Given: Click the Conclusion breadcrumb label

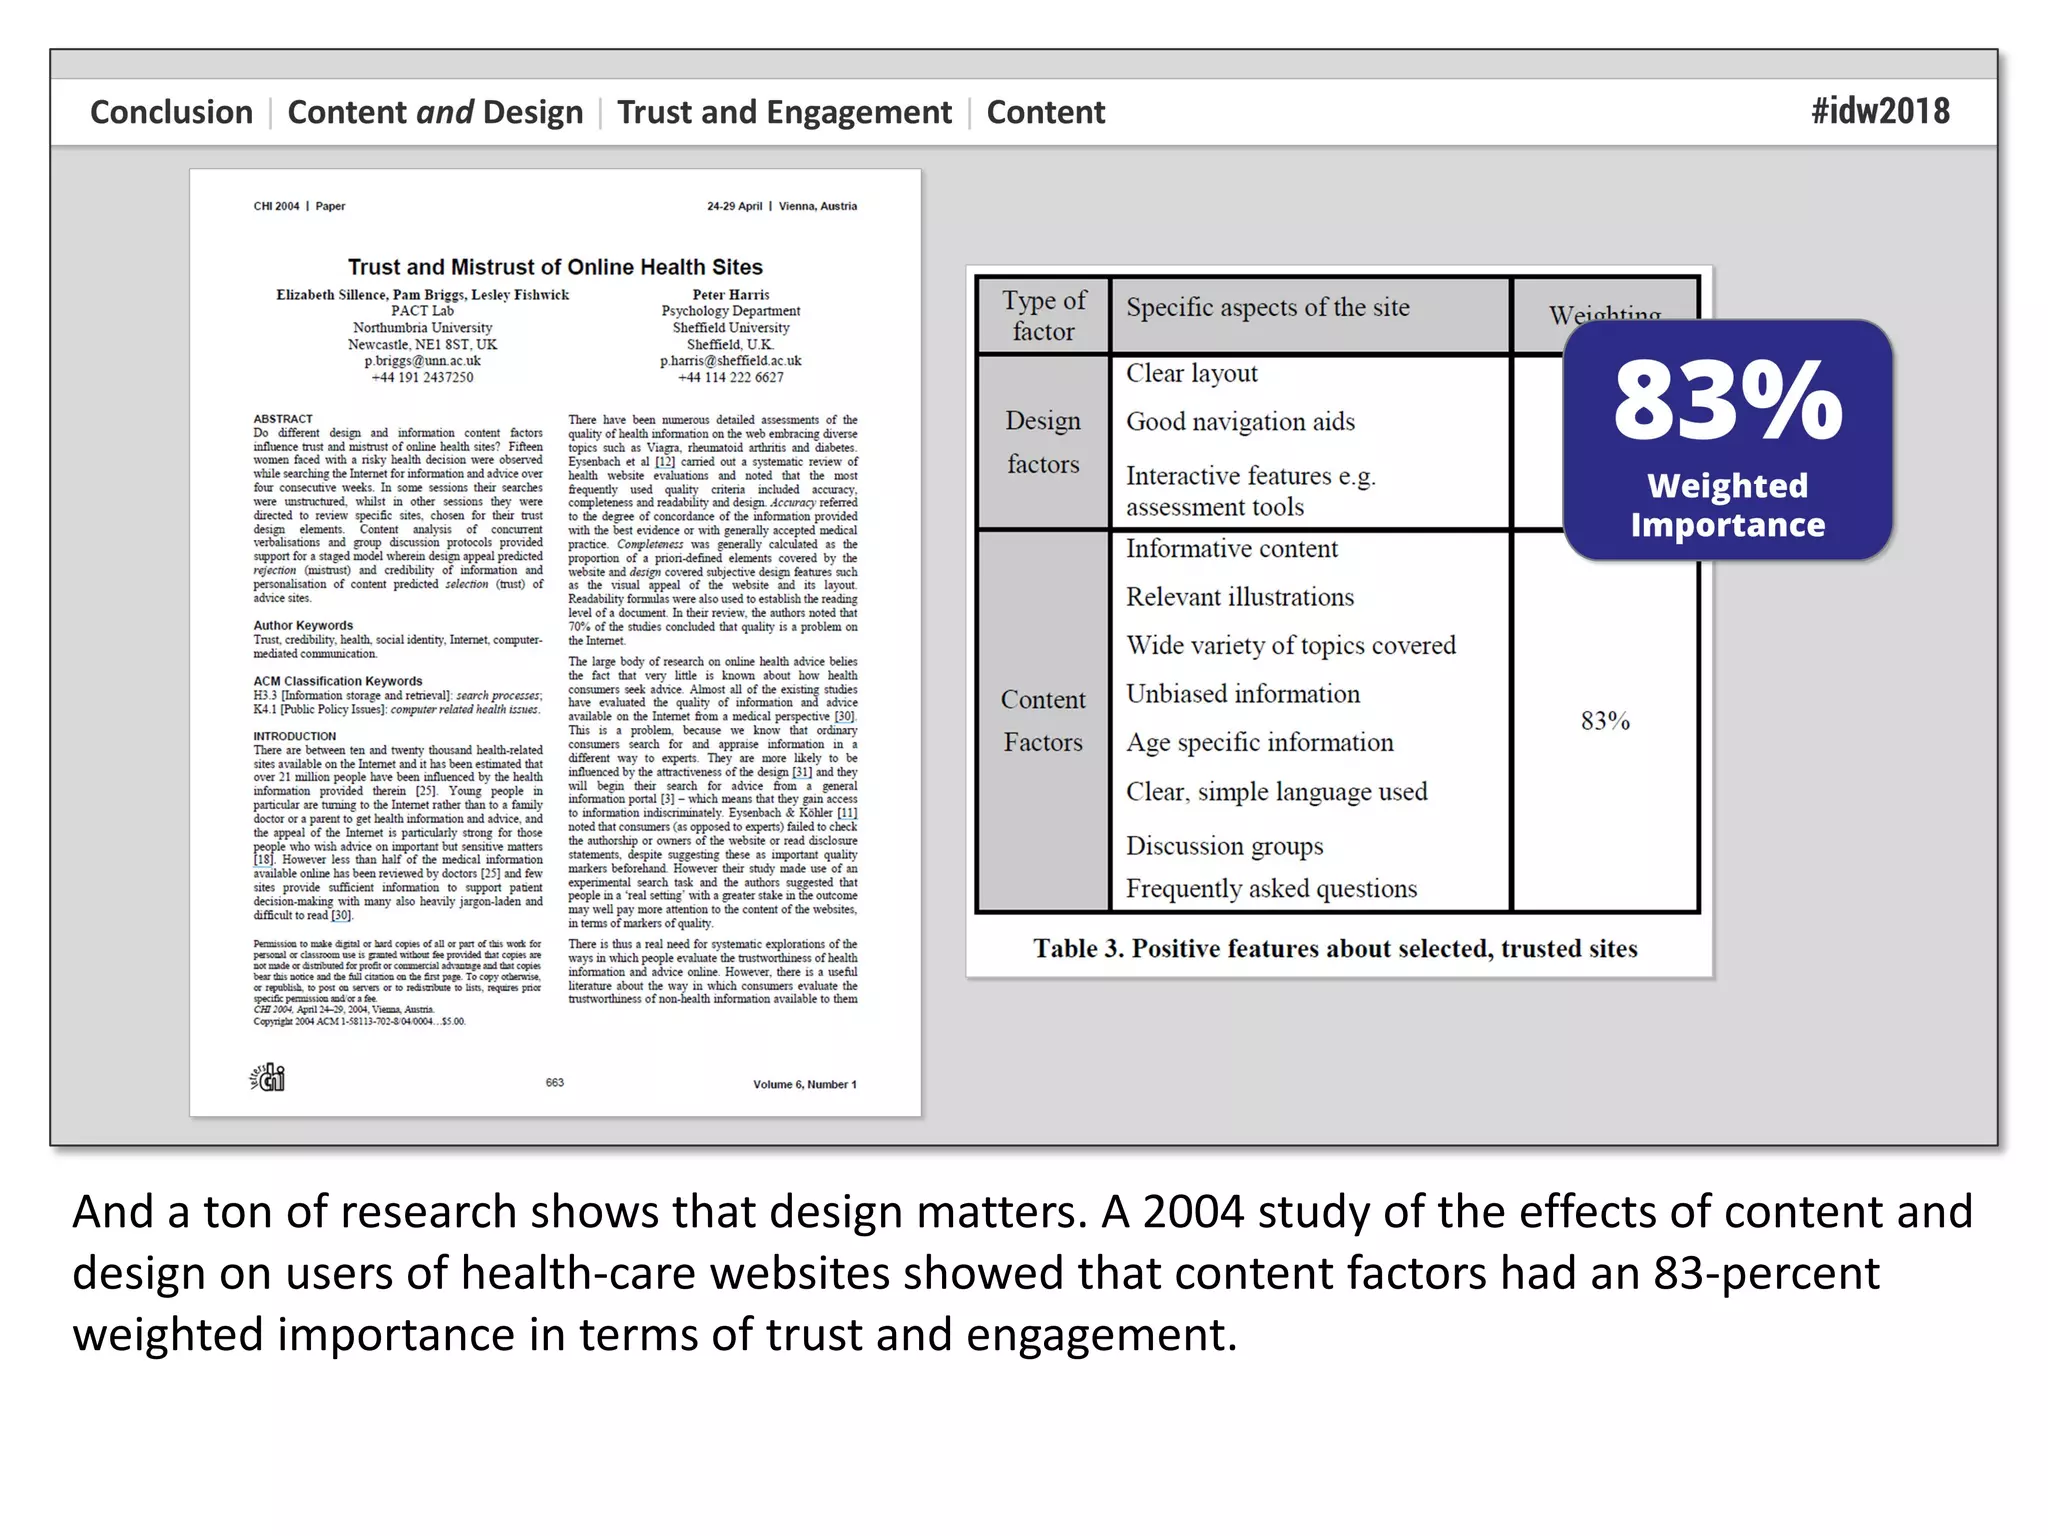Looking at the screenshot, I should tap(171, 112).
